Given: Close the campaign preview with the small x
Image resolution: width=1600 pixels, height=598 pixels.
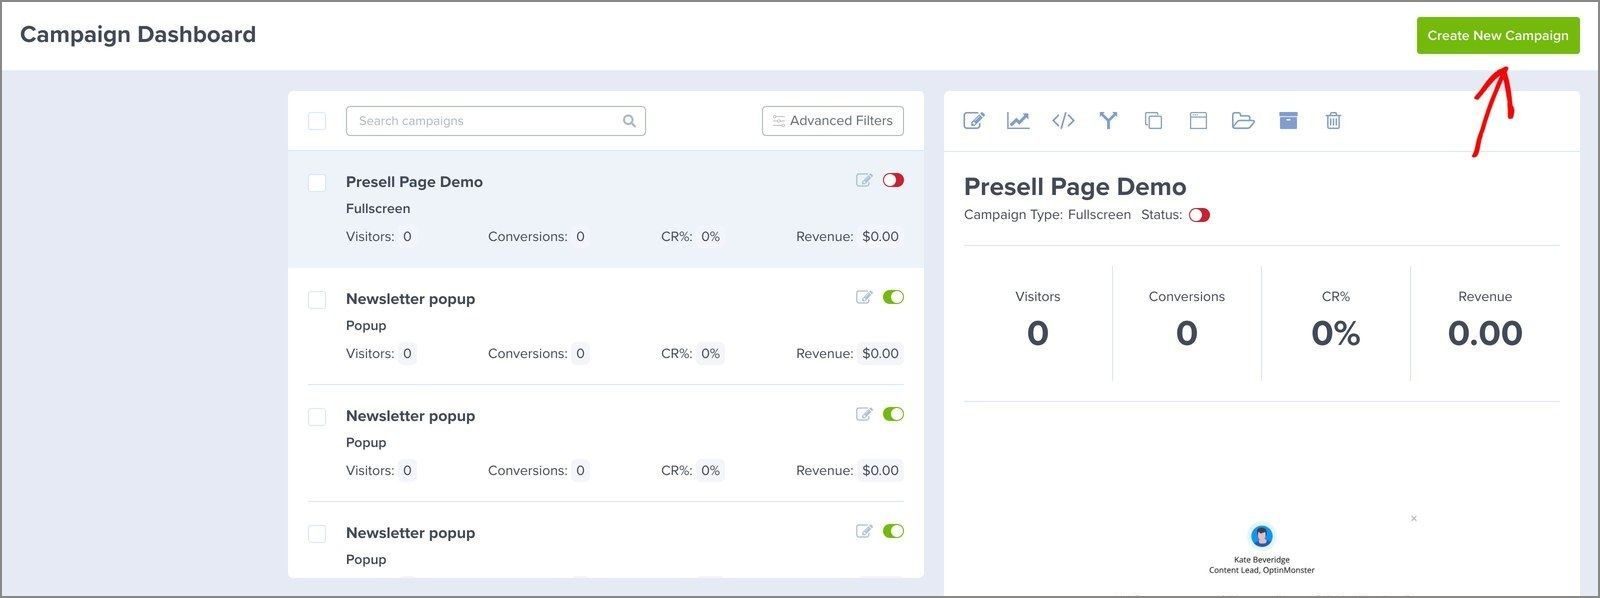Looking at the screenshot, I should (1414, 518).
